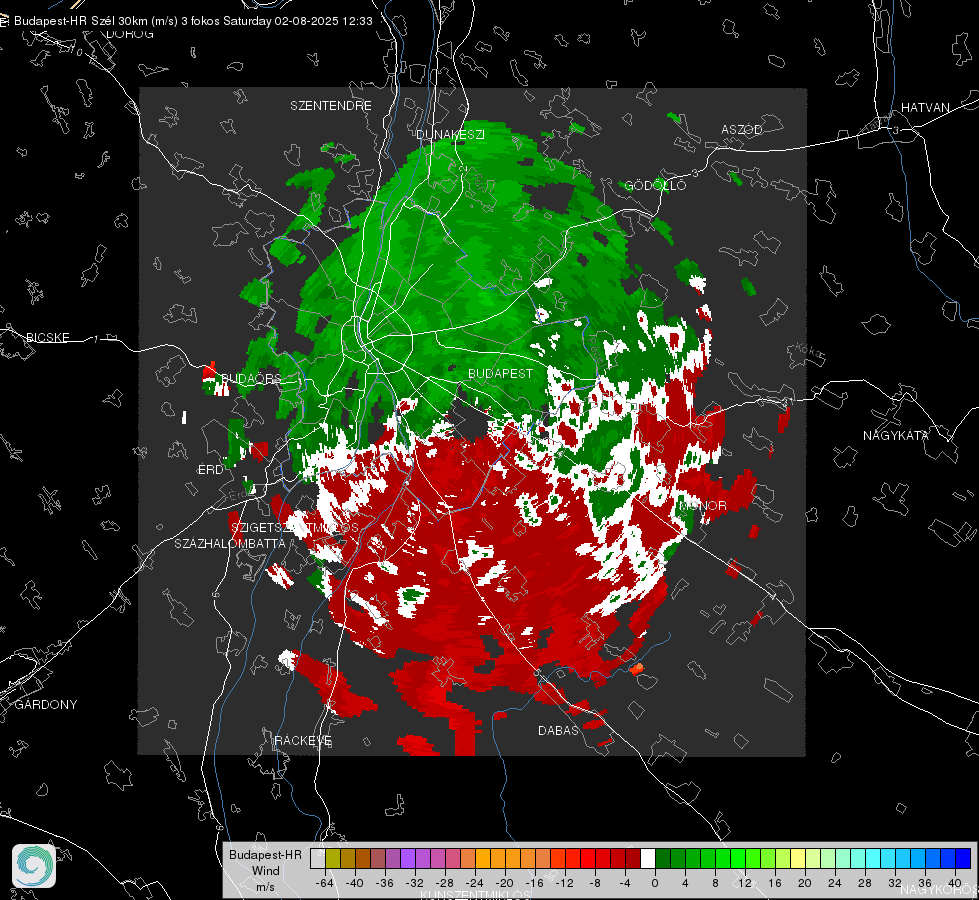
Task: Click the BICSKE town label
Action: 47,337
